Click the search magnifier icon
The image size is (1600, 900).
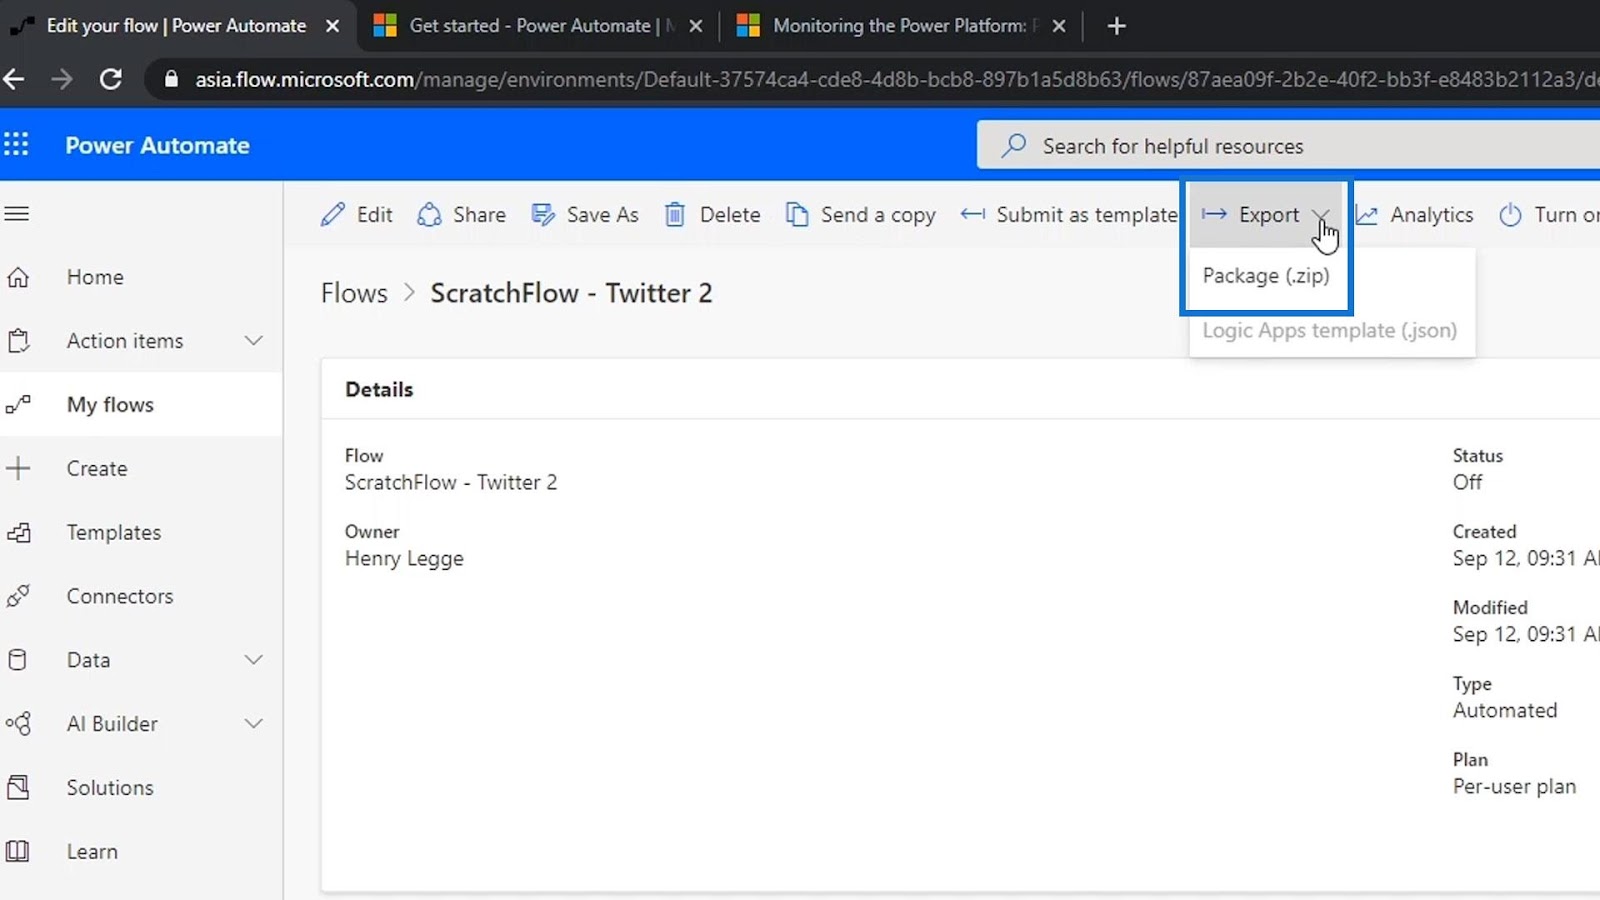tap(1014, 145)
